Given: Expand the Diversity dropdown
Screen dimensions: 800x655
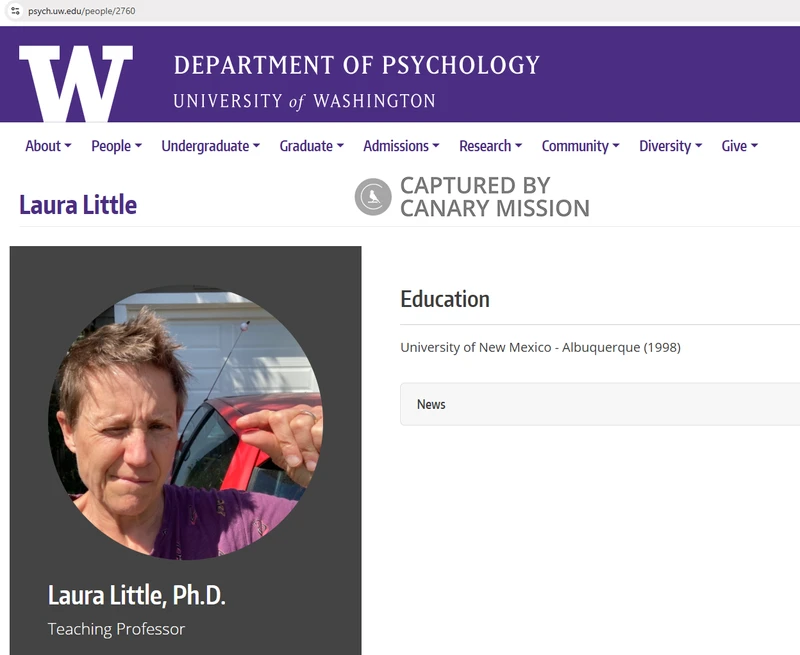Looking at the screenshot, I should (670, 146).
